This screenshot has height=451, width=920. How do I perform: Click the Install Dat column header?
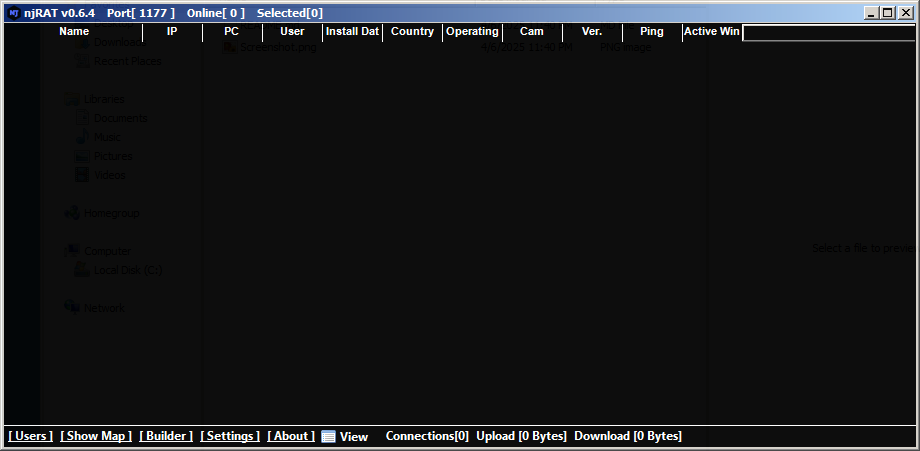pos(352,32)
